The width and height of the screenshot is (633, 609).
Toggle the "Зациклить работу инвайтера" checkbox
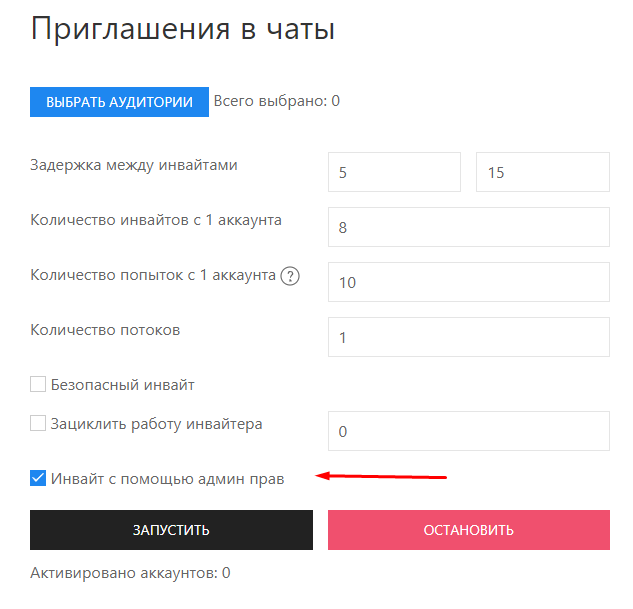(39, 423)
